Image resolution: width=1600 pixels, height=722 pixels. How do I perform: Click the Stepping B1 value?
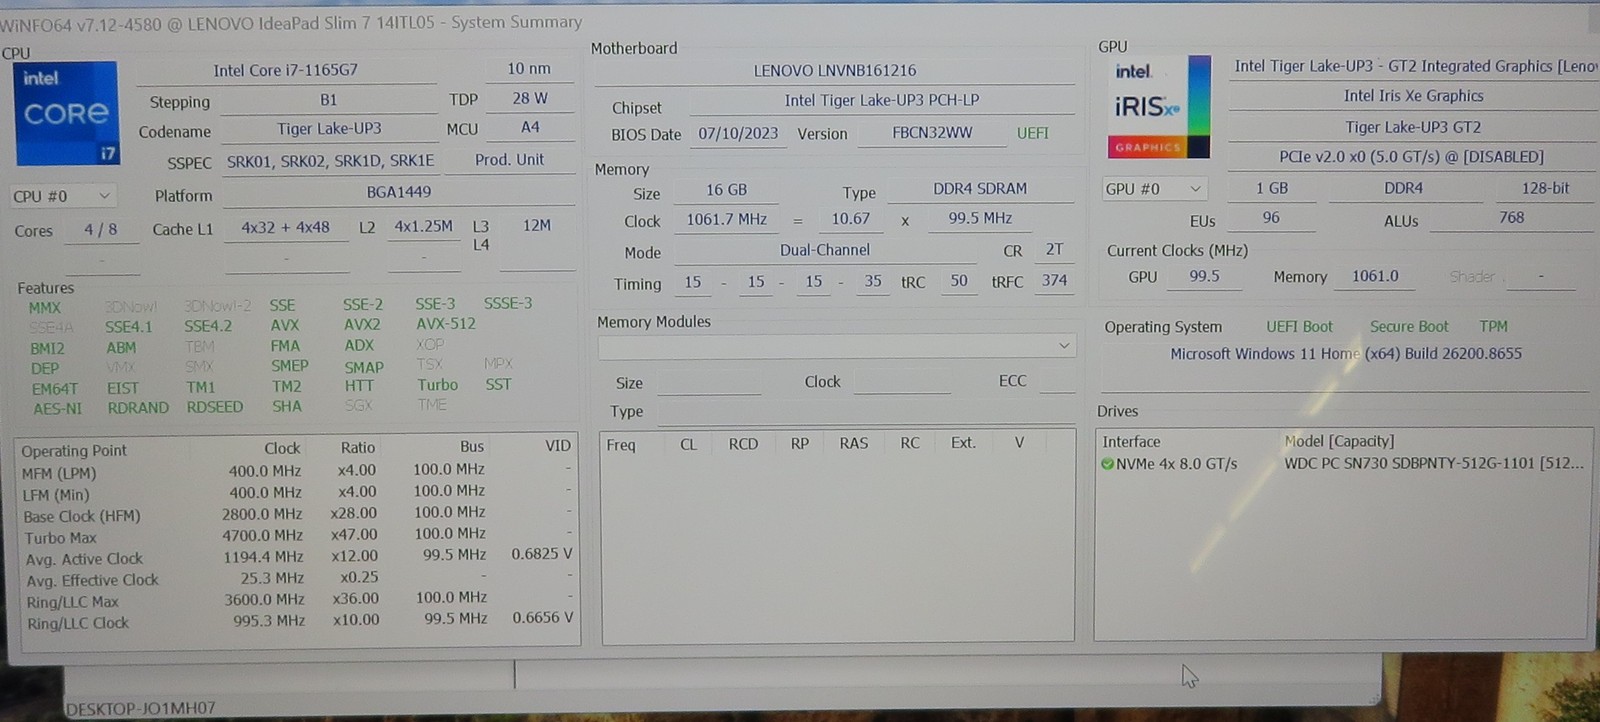(x=328, y=100)
